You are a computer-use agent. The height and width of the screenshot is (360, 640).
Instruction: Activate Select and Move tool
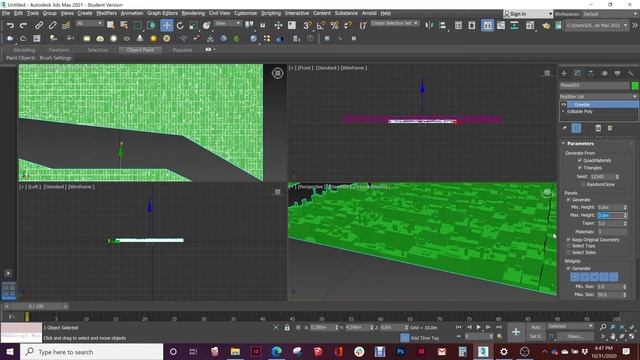(x=167, y=25)
